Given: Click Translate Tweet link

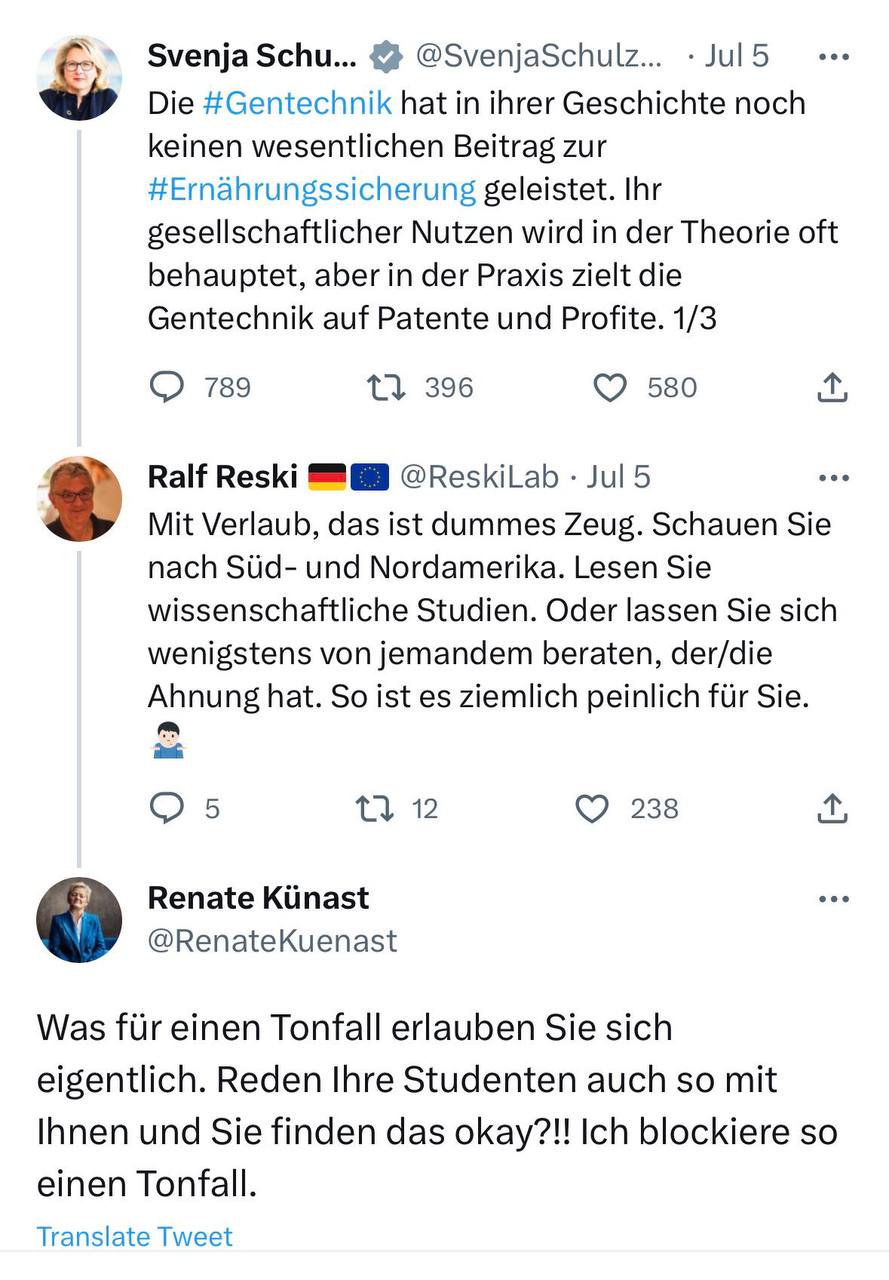Looking at the screenshot, I should point(134,1237).
